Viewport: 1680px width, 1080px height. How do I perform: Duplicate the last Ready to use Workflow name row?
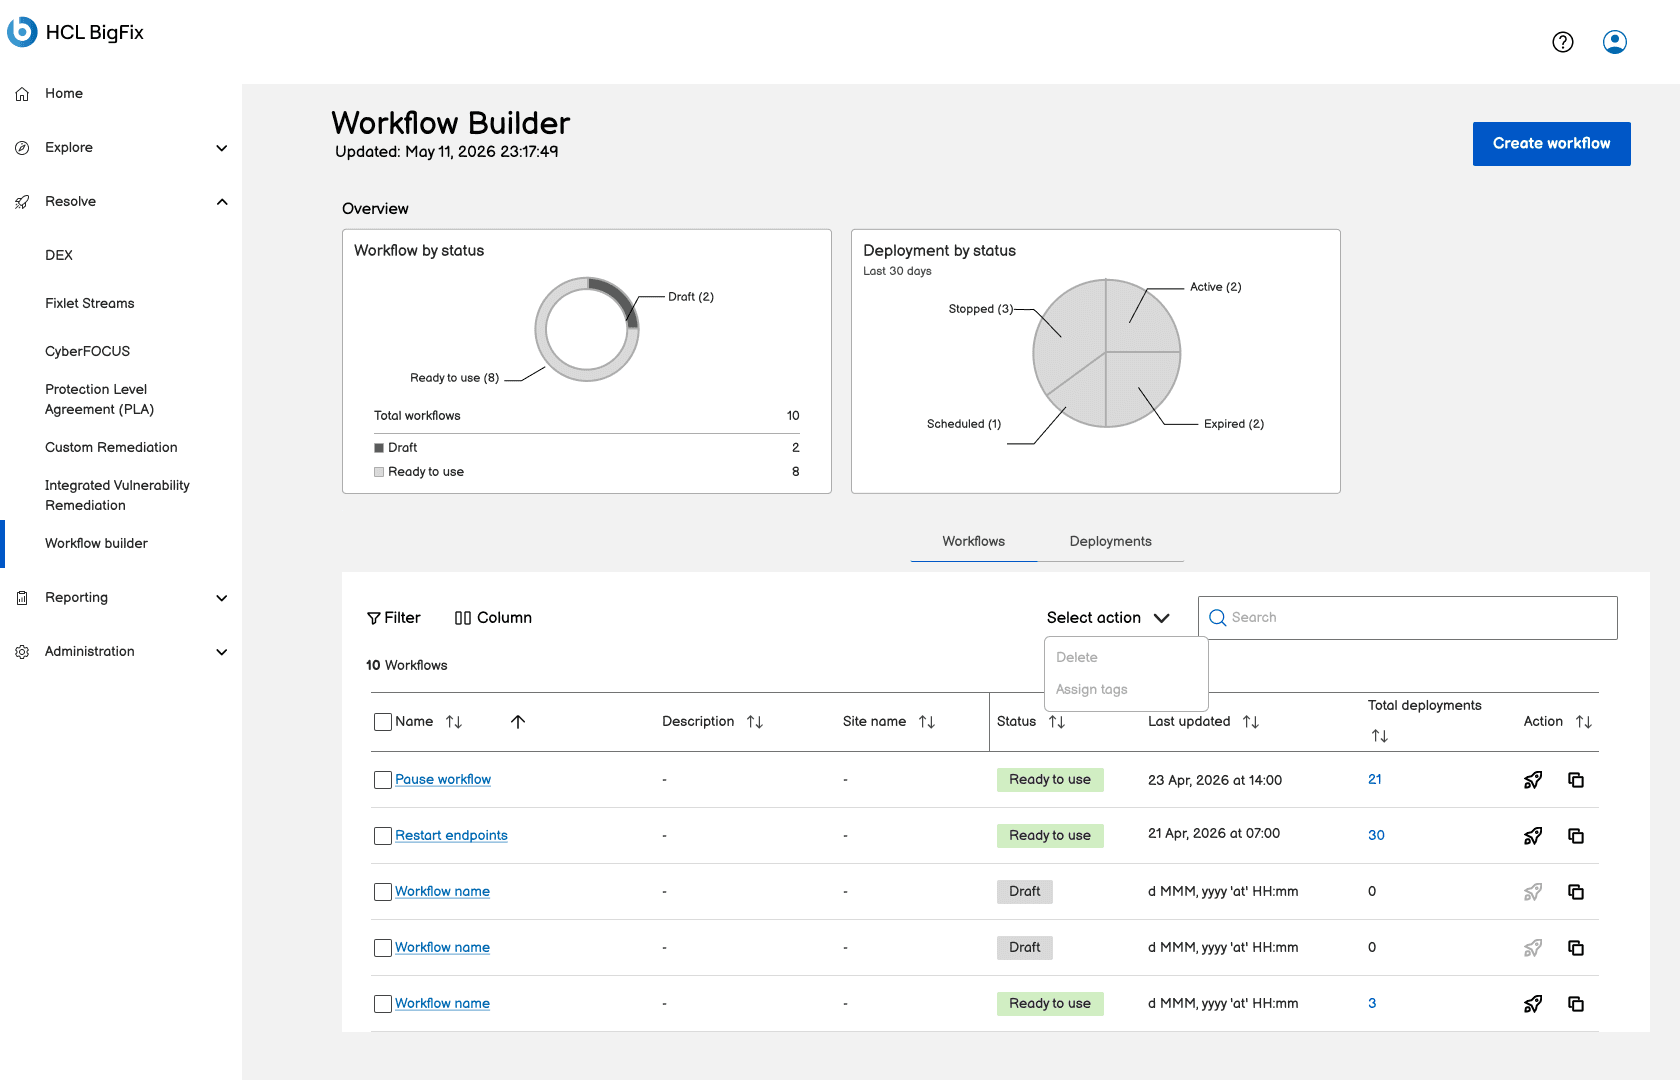[x=1576, y=1004]
